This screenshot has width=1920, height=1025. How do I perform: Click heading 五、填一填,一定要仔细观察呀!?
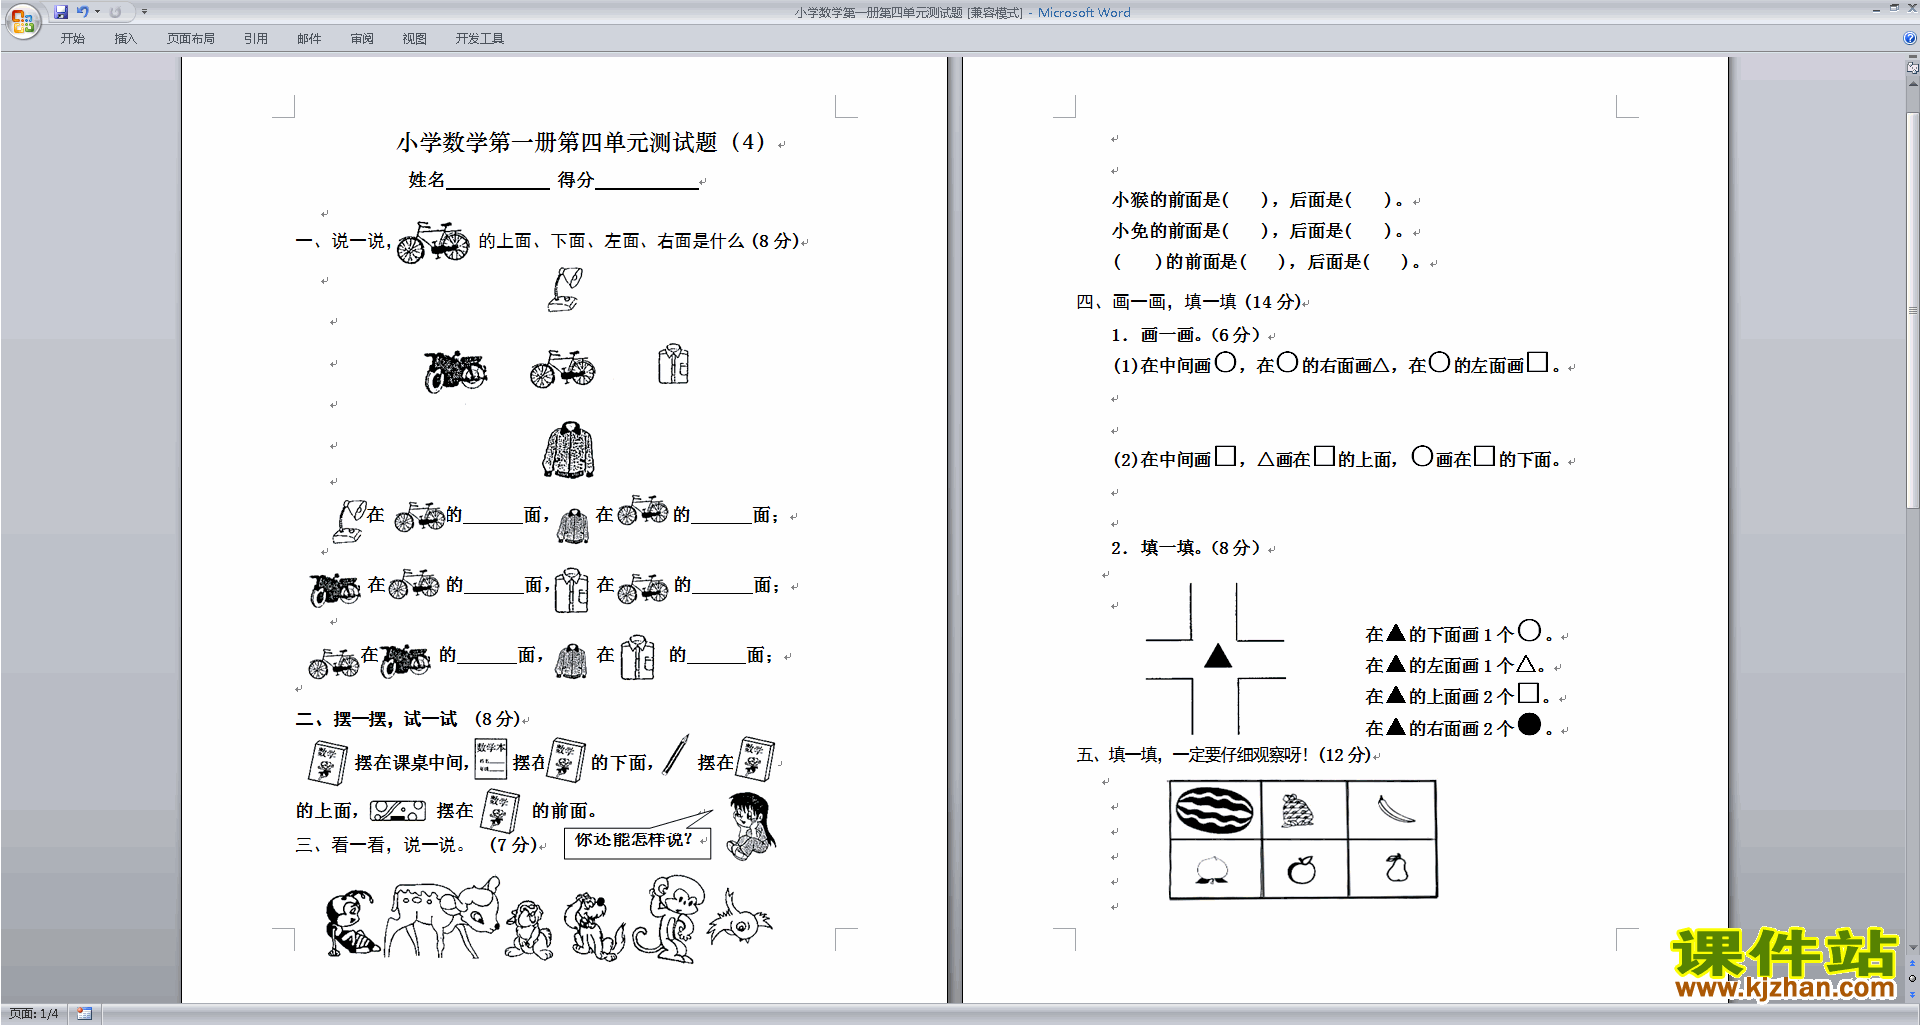coord(1192,755)
